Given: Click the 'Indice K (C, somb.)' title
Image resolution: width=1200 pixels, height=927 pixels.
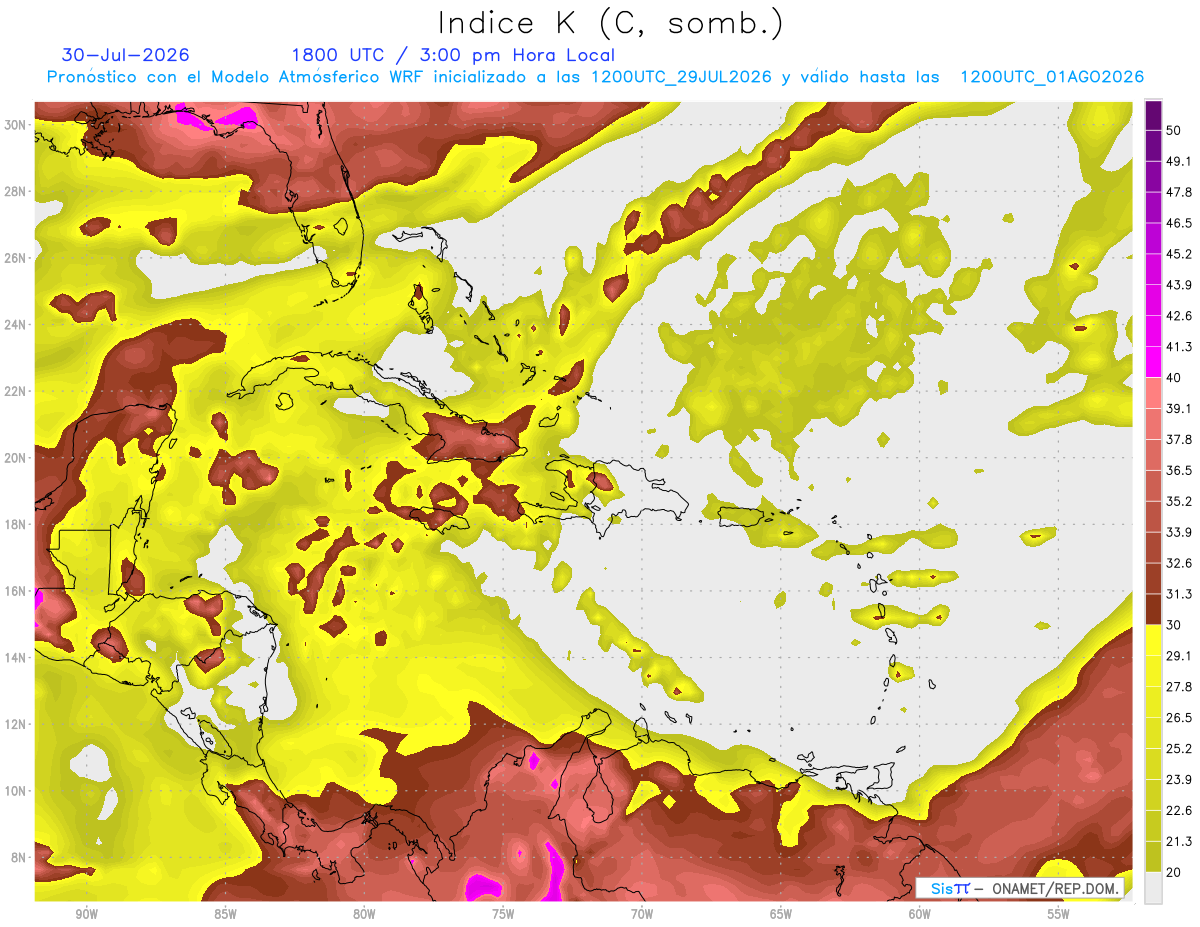Looking at the screenshot, I should click(611, 23).
